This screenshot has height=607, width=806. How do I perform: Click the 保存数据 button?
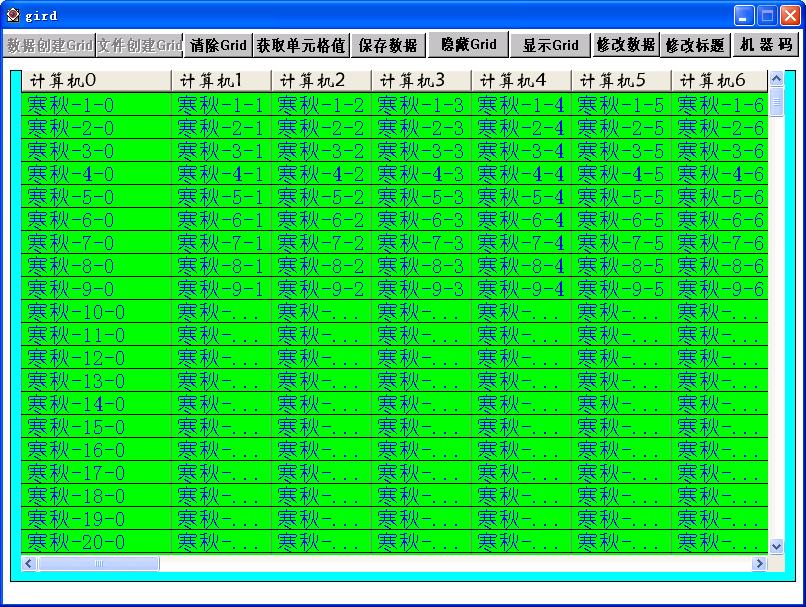coord(388,45)
